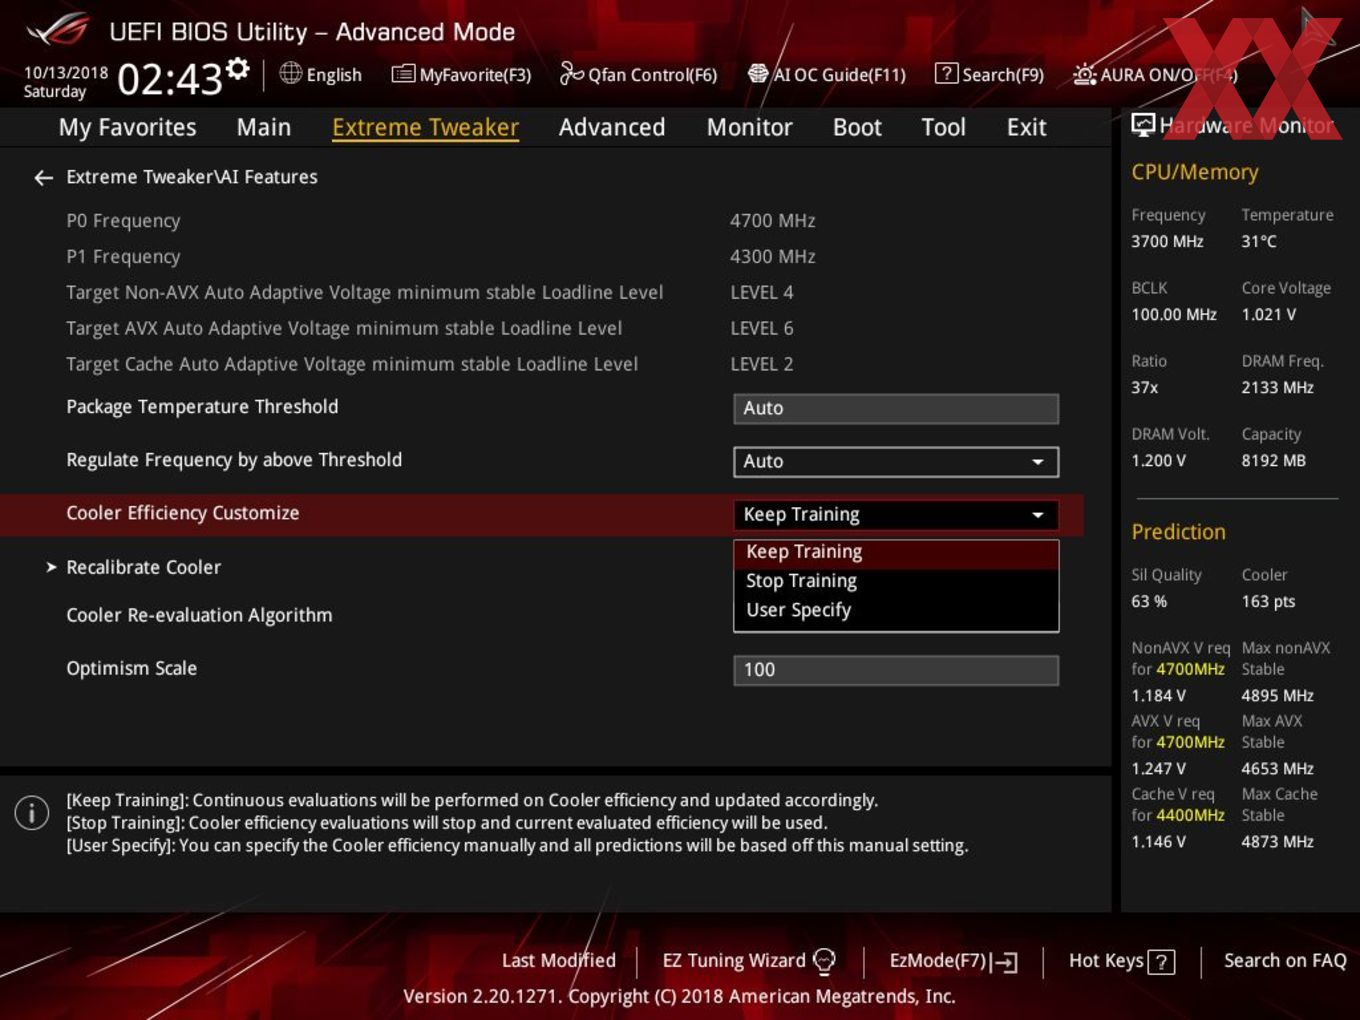This screenshot has width=1360, height=1020.
Task: Open the Monitor tab
Action: (x=749, y=127)
